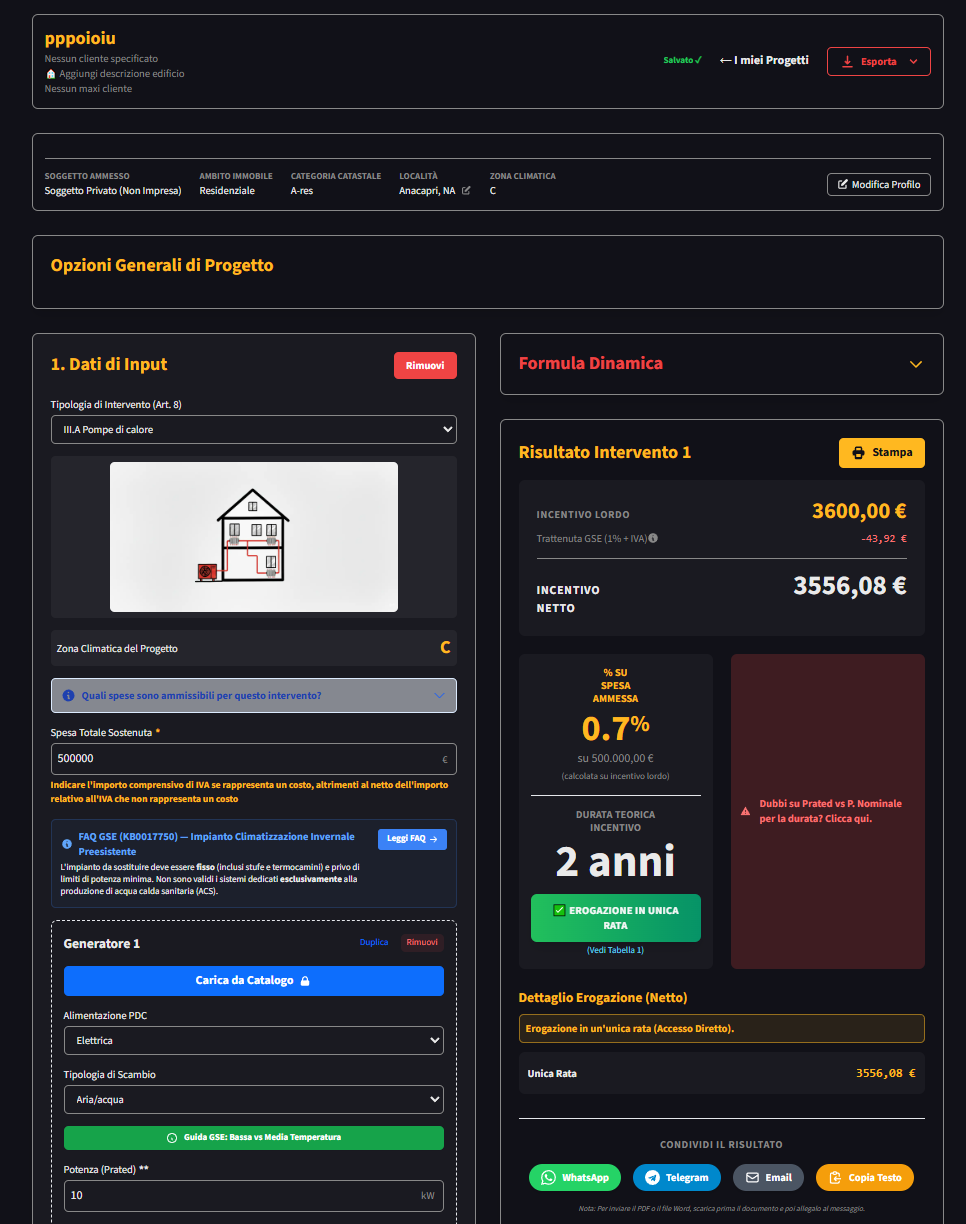
Task: Click the Spesa Totale Sostenuta field
Action: click(245, 758)
